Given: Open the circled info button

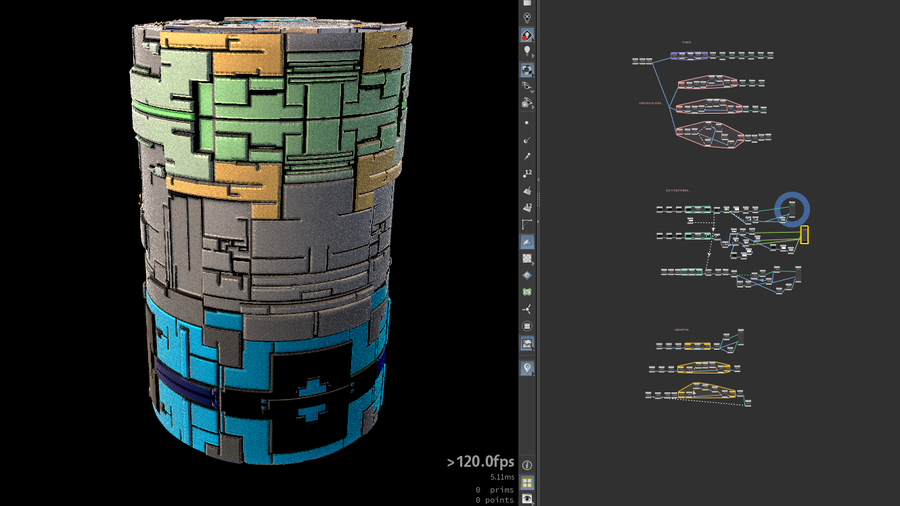Looking at the screenshot, I should pos(527,465).
